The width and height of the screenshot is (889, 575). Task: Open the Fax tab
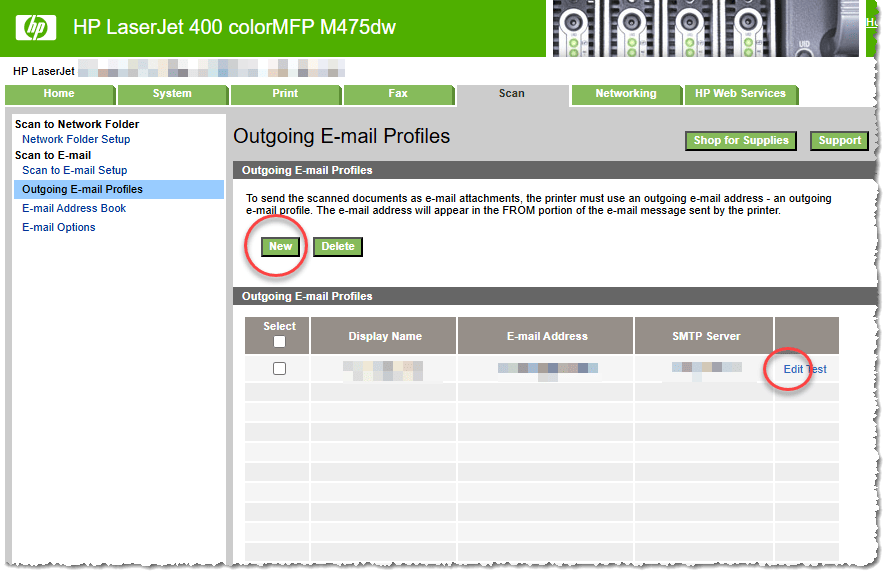[398, 94]
